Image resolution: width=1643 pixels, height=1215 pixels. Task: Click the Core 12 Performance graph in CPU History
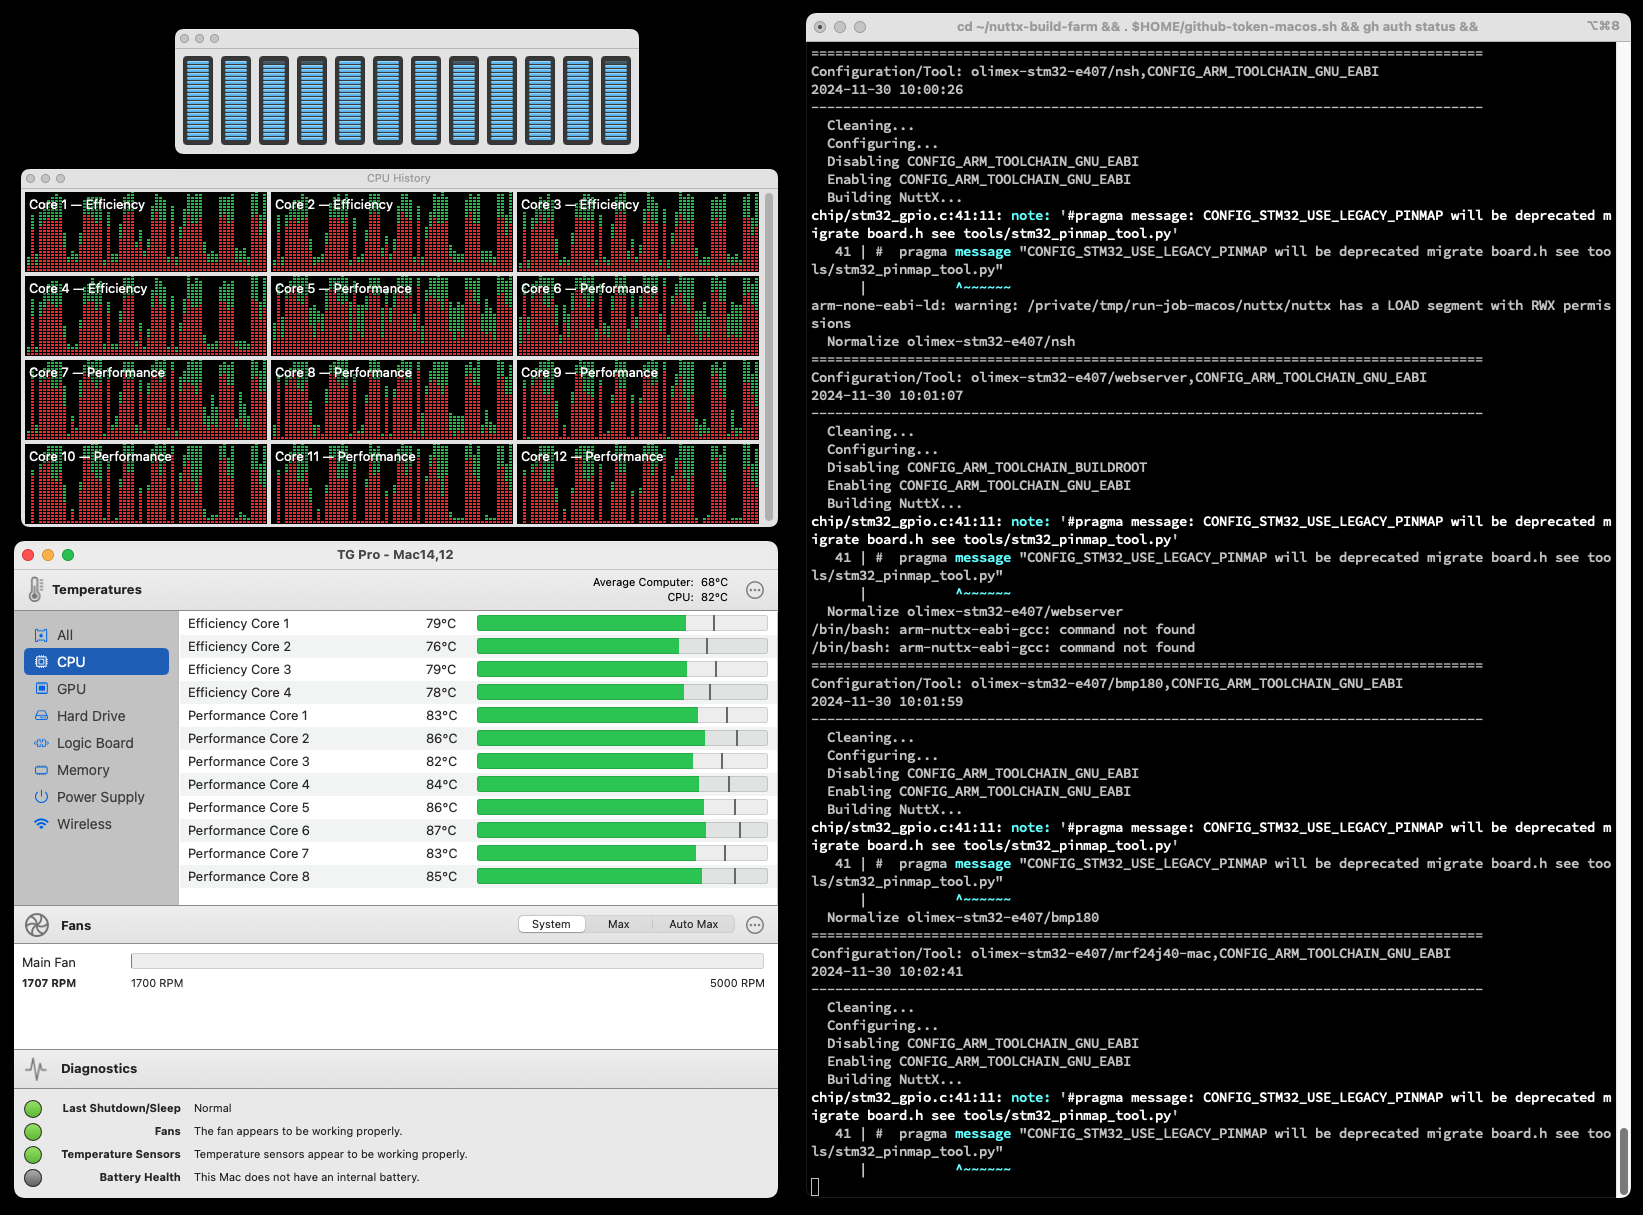click(x=638, y=484)
